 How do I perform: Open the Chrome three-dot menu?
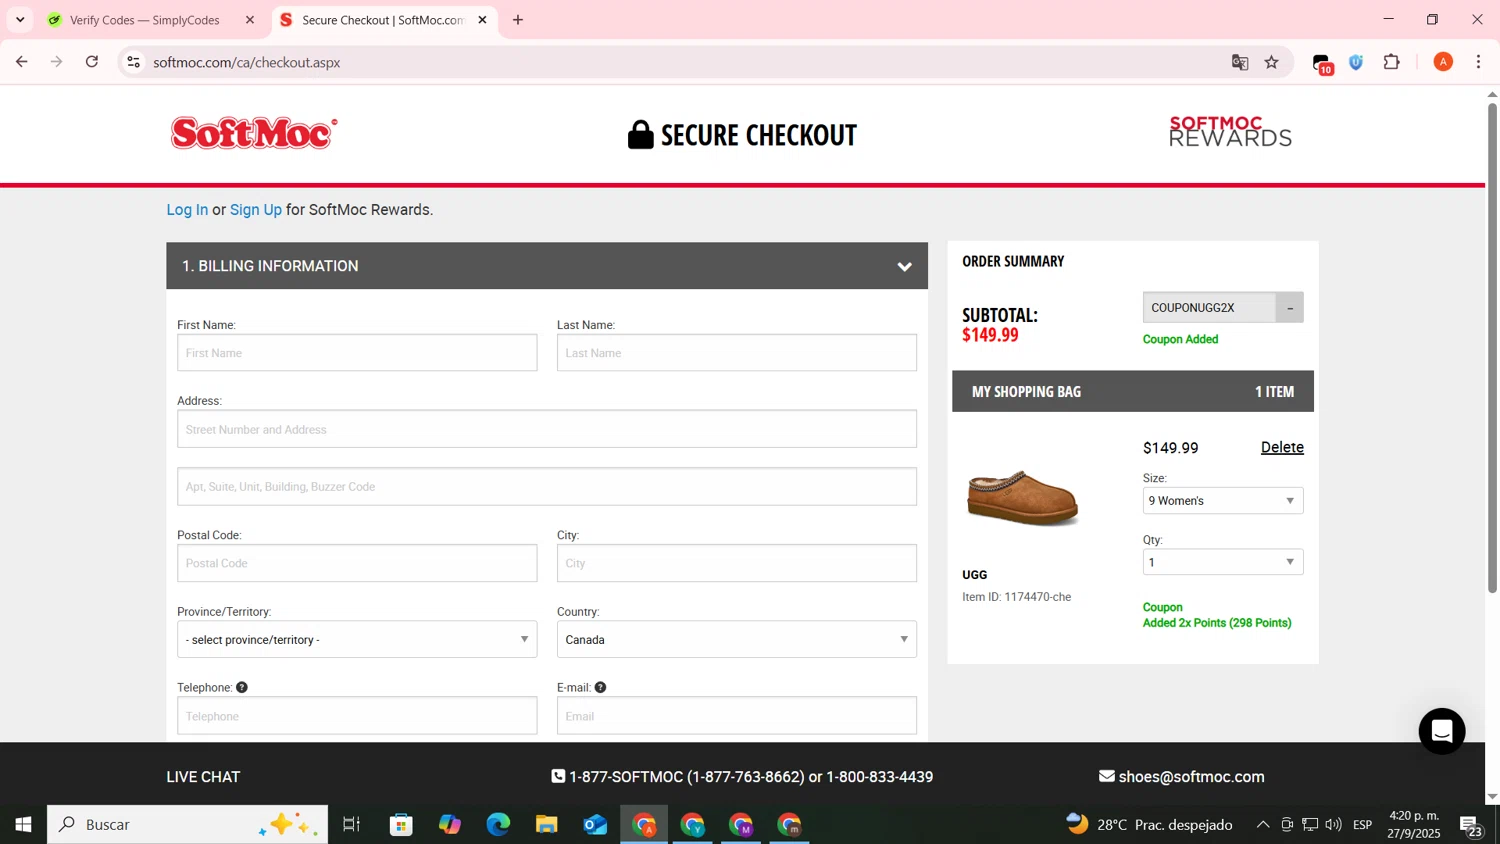click(x=1478, y=62)
